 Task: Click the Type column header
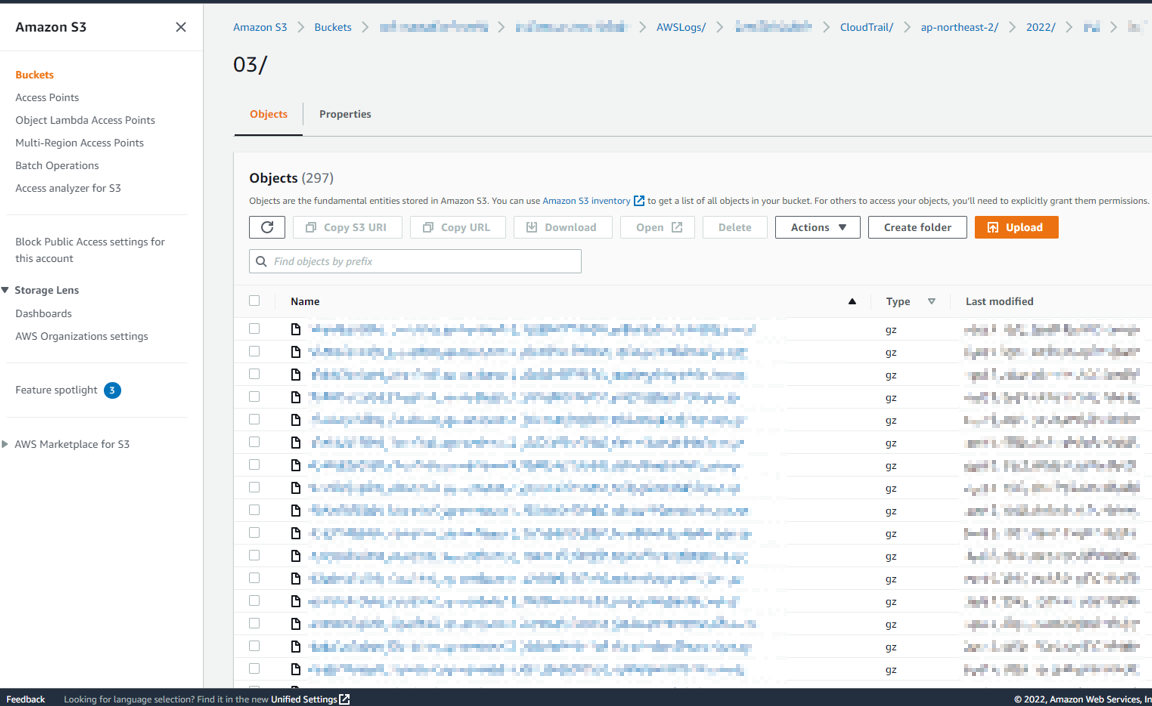tap(898, 301)
